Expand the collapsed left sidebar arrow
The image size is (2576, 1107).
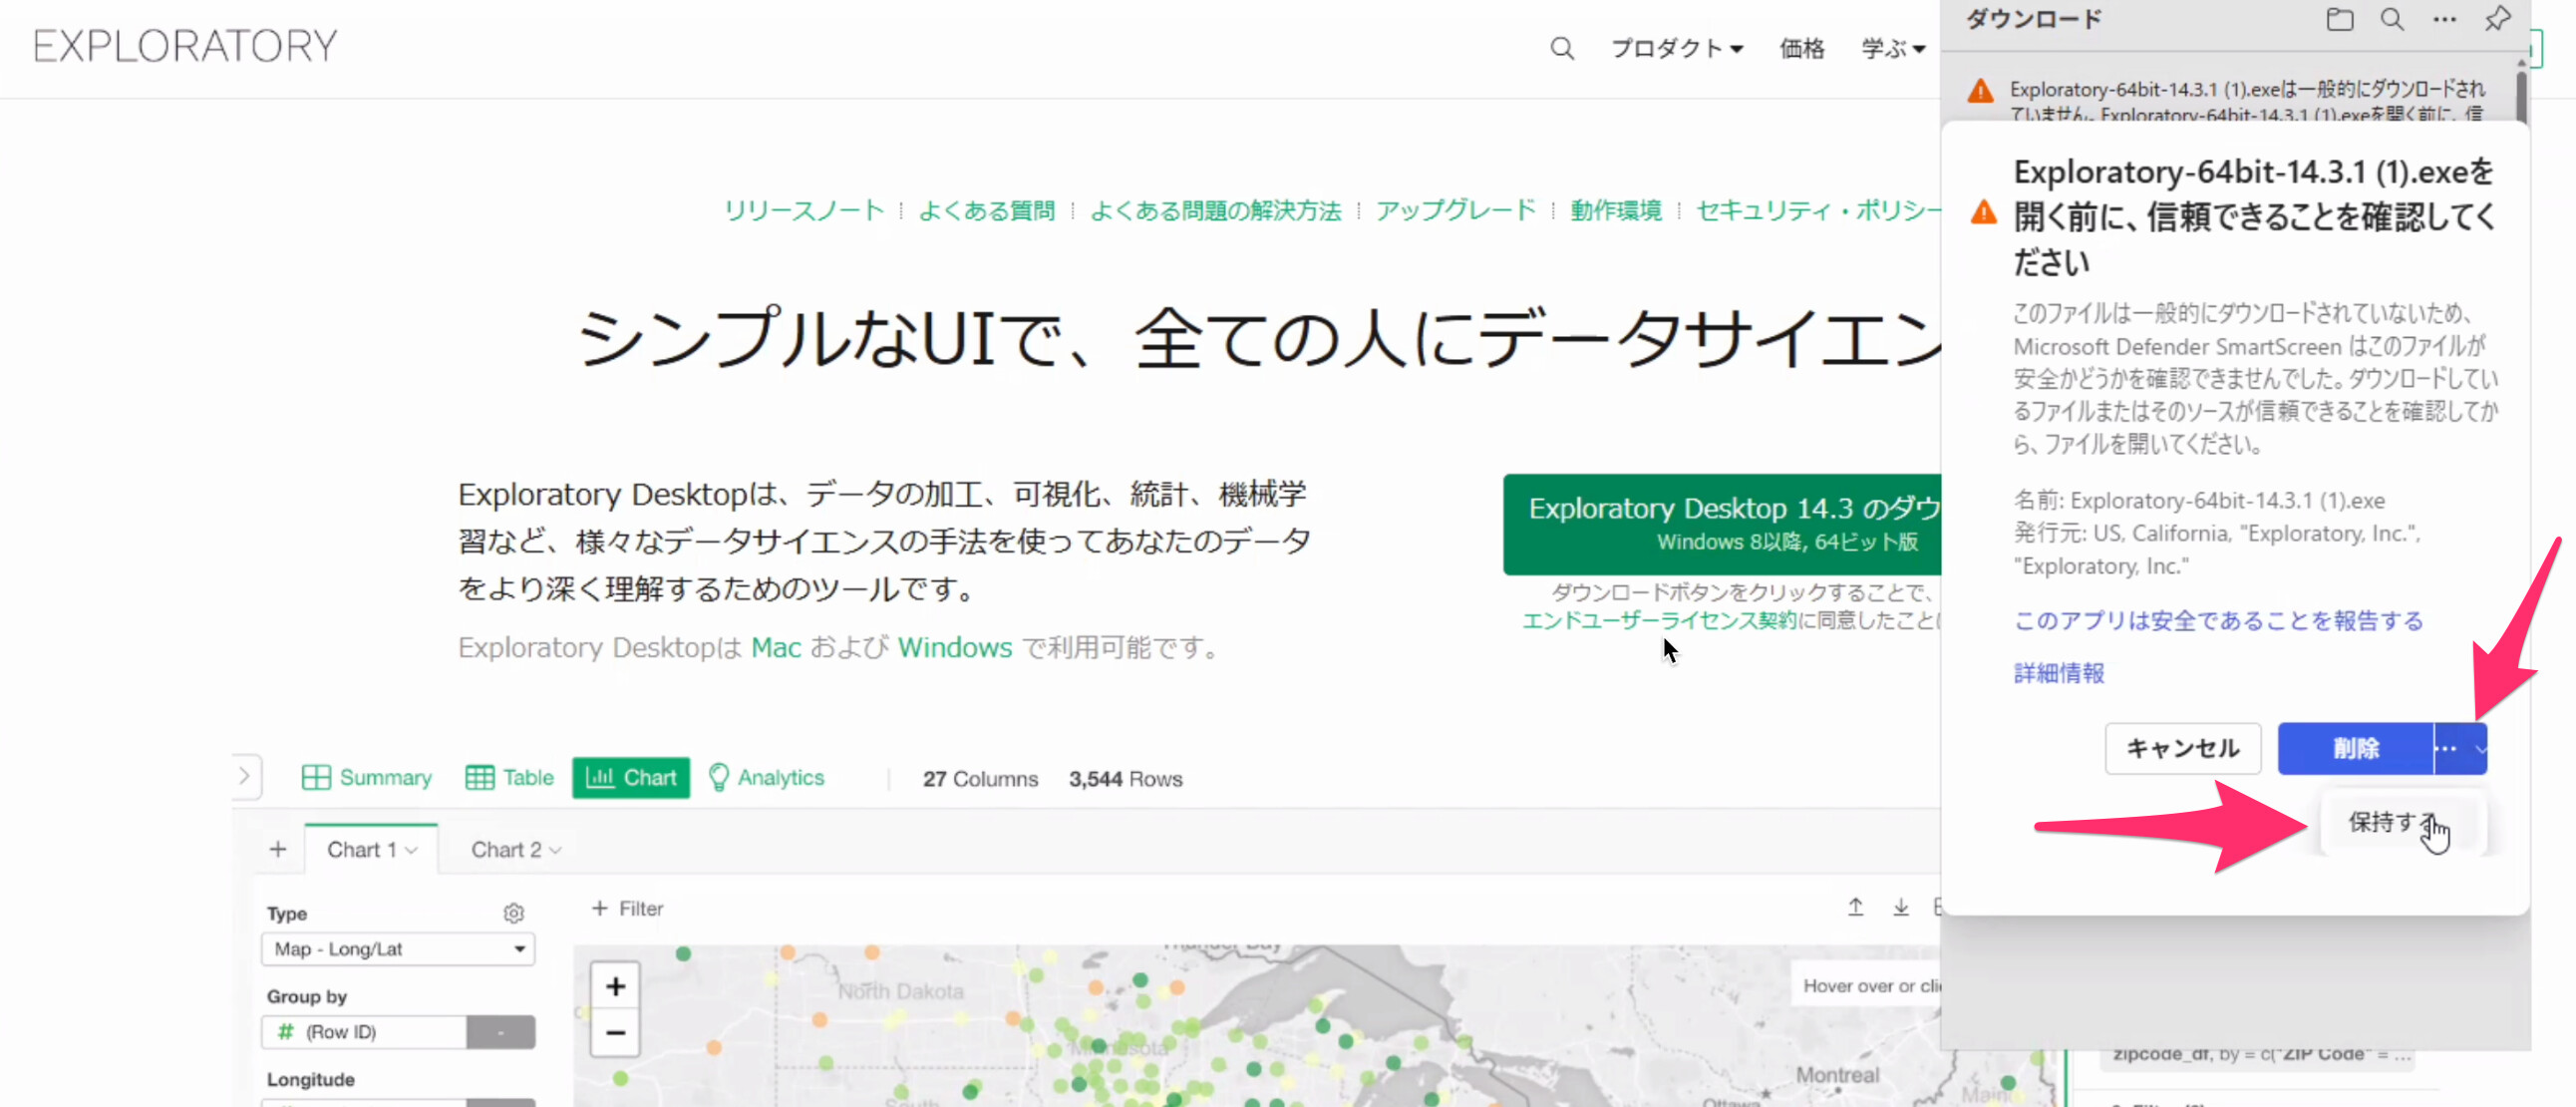coord(245,776)
